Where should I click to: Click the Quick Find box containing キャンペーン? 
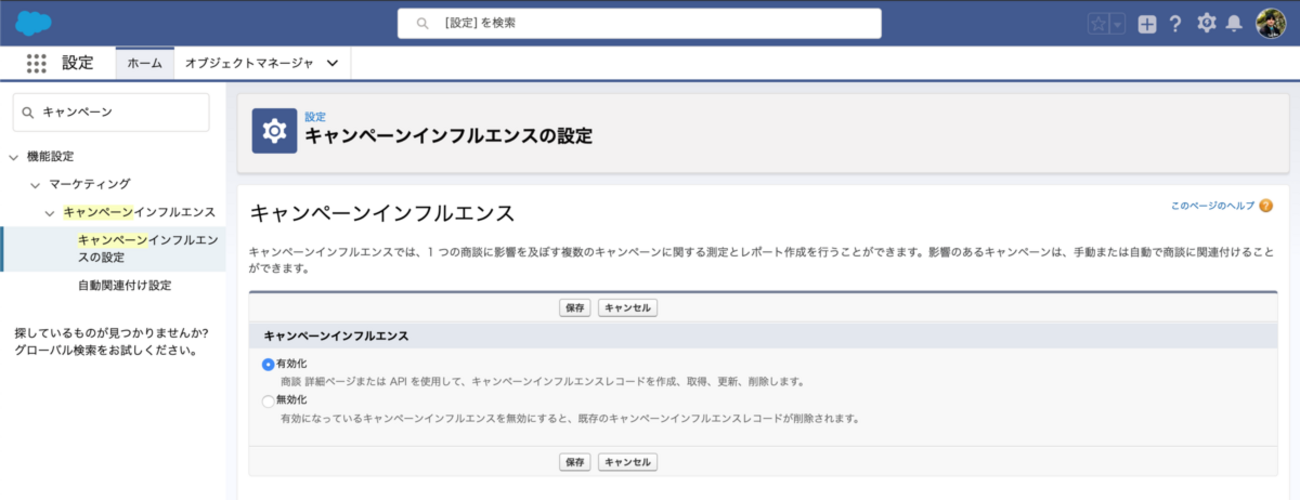coord(111,112)
